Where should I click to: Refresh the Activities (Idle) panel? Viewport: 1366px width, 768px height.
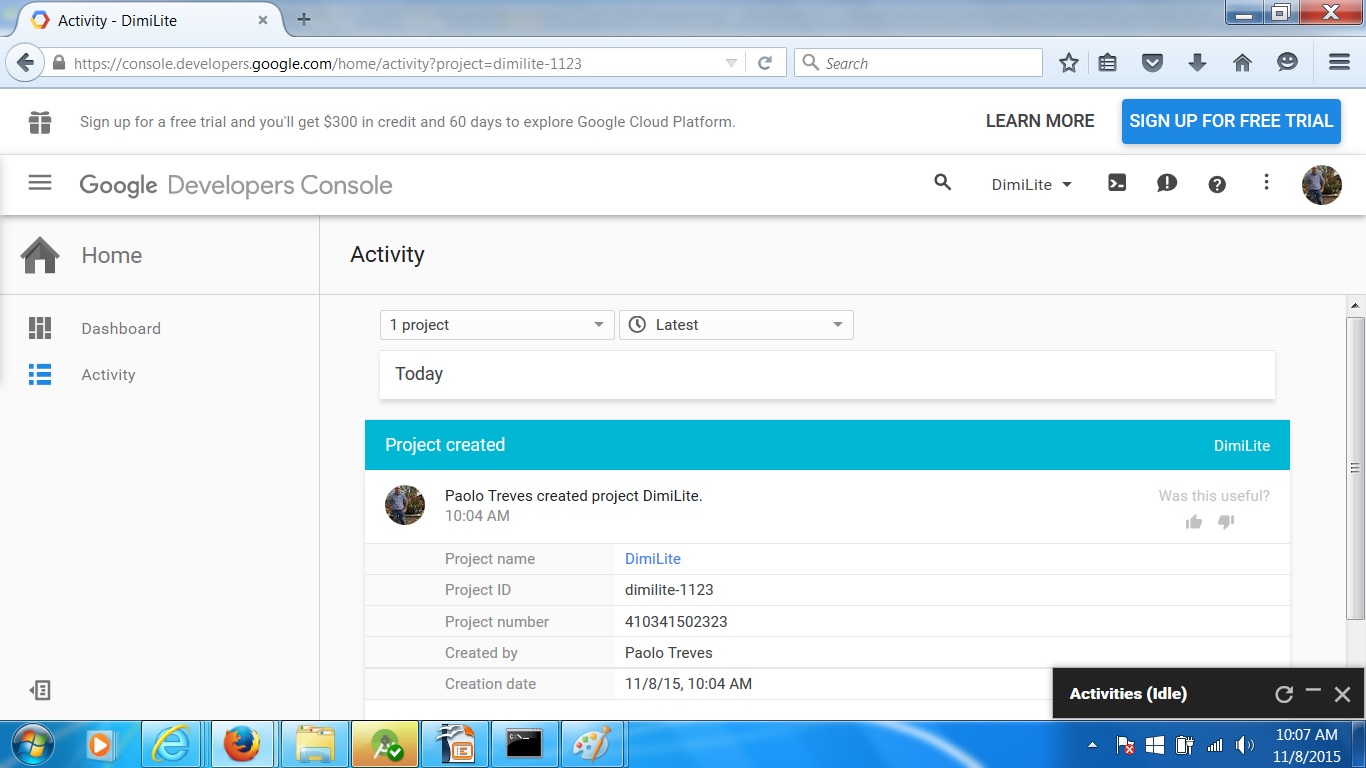click(1284, 694)
